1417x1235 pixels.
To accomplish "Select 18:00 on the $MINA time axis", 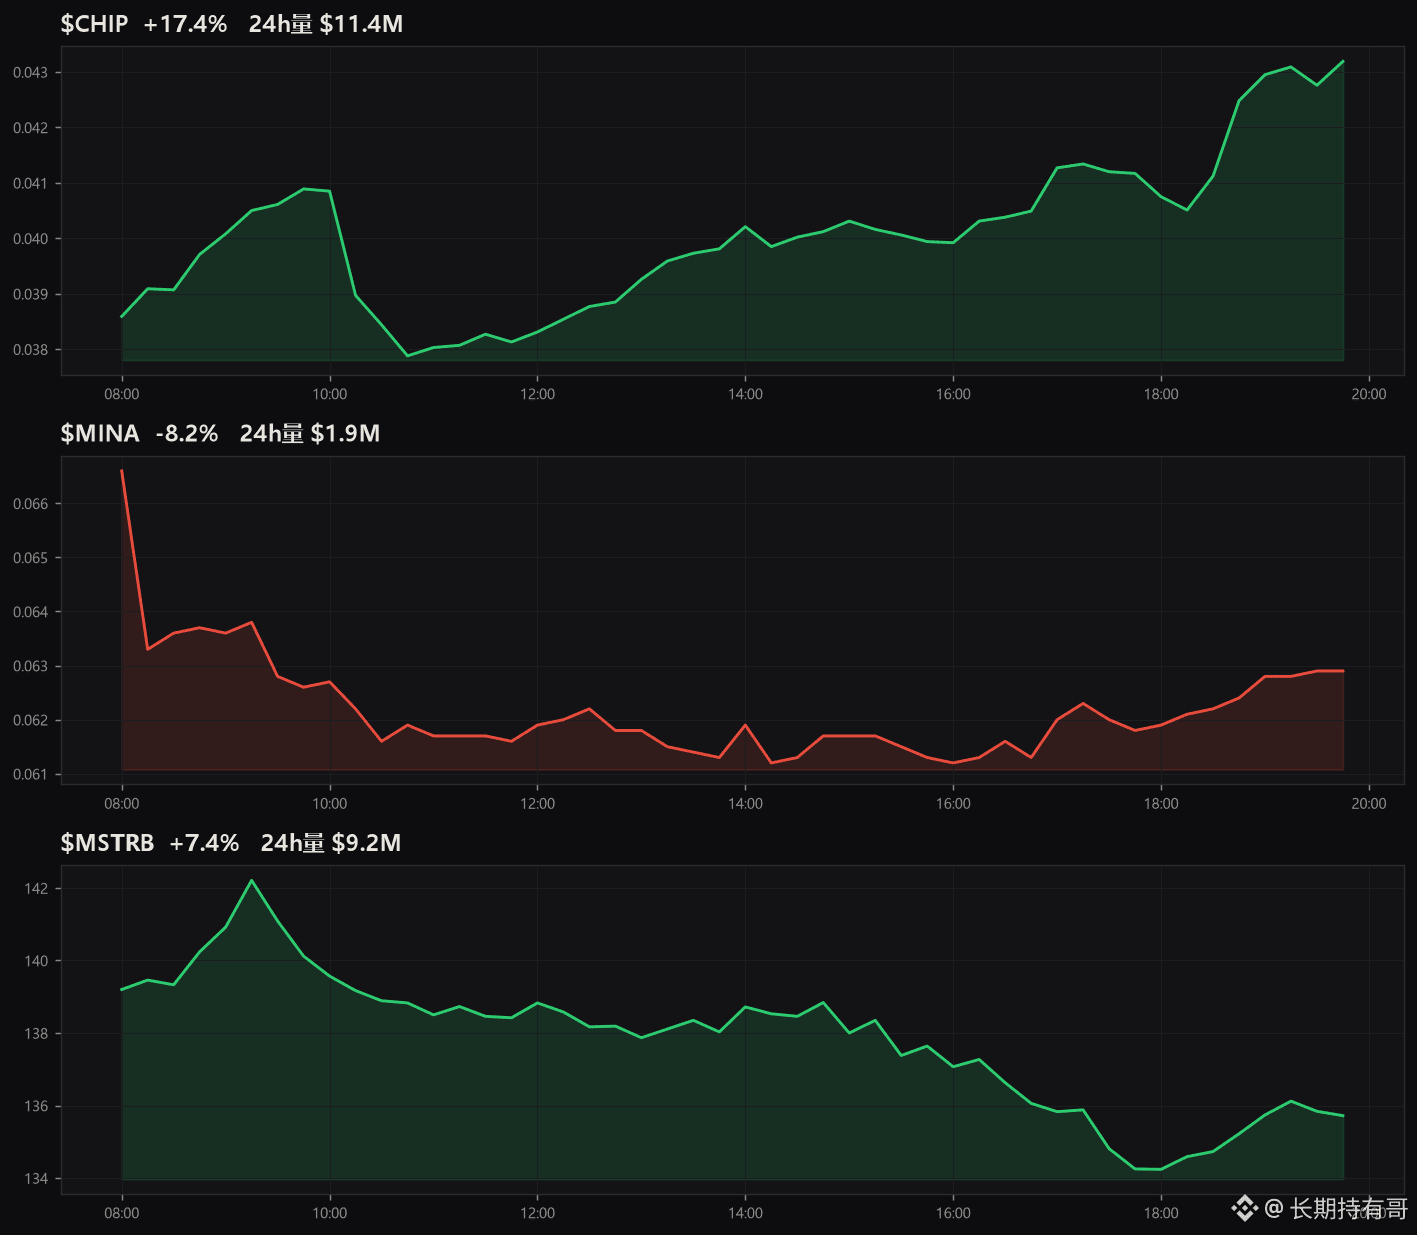I will click(x=1161, y=804).
